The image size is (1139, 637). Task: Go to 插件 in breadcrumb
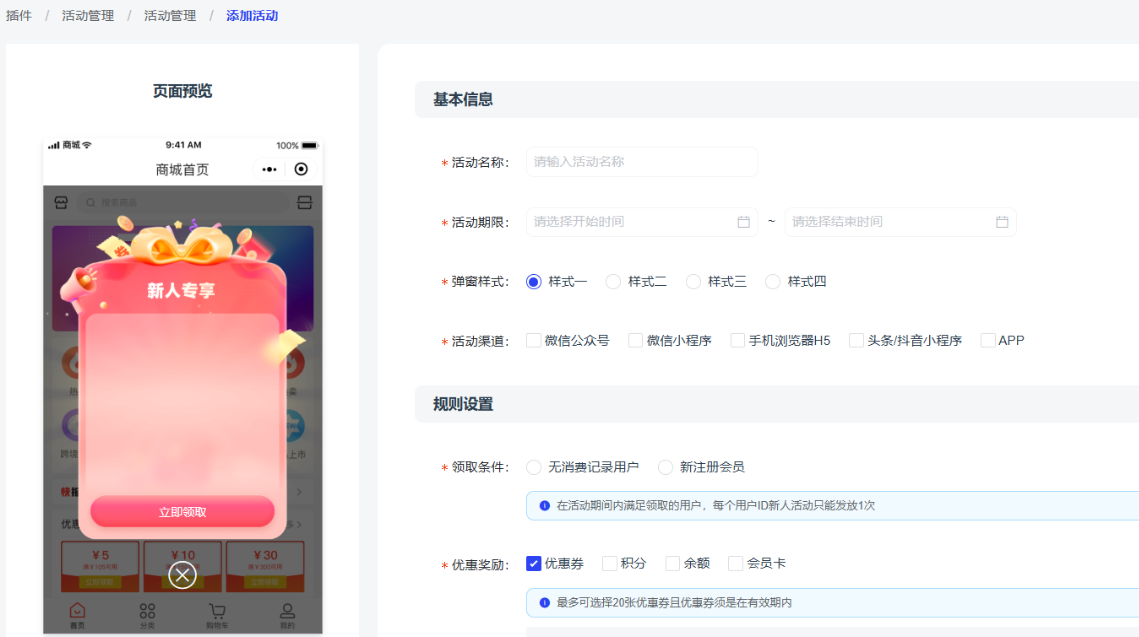(19, 16)
